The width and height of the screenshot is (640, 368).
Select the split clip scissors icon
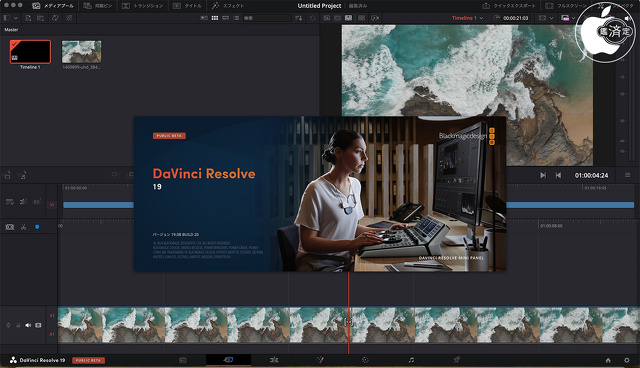point(23,227)
